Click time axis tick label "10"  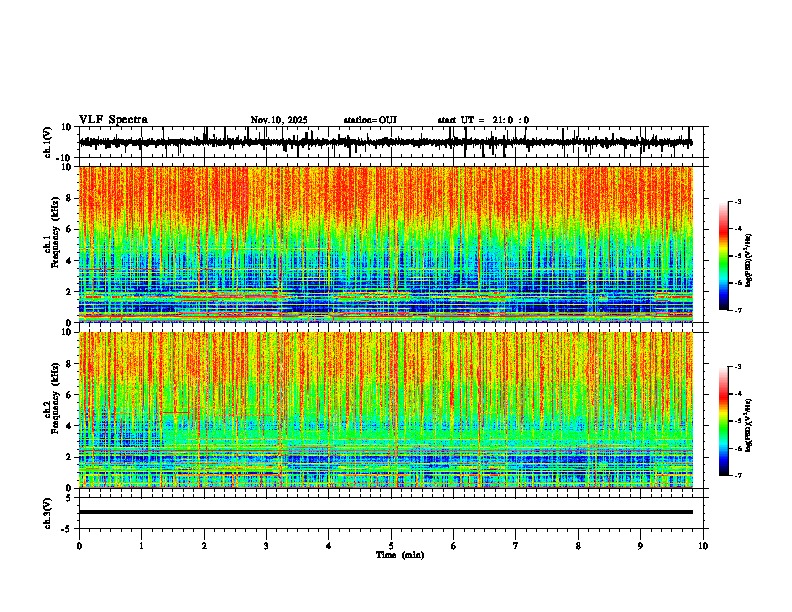[703, 546]
